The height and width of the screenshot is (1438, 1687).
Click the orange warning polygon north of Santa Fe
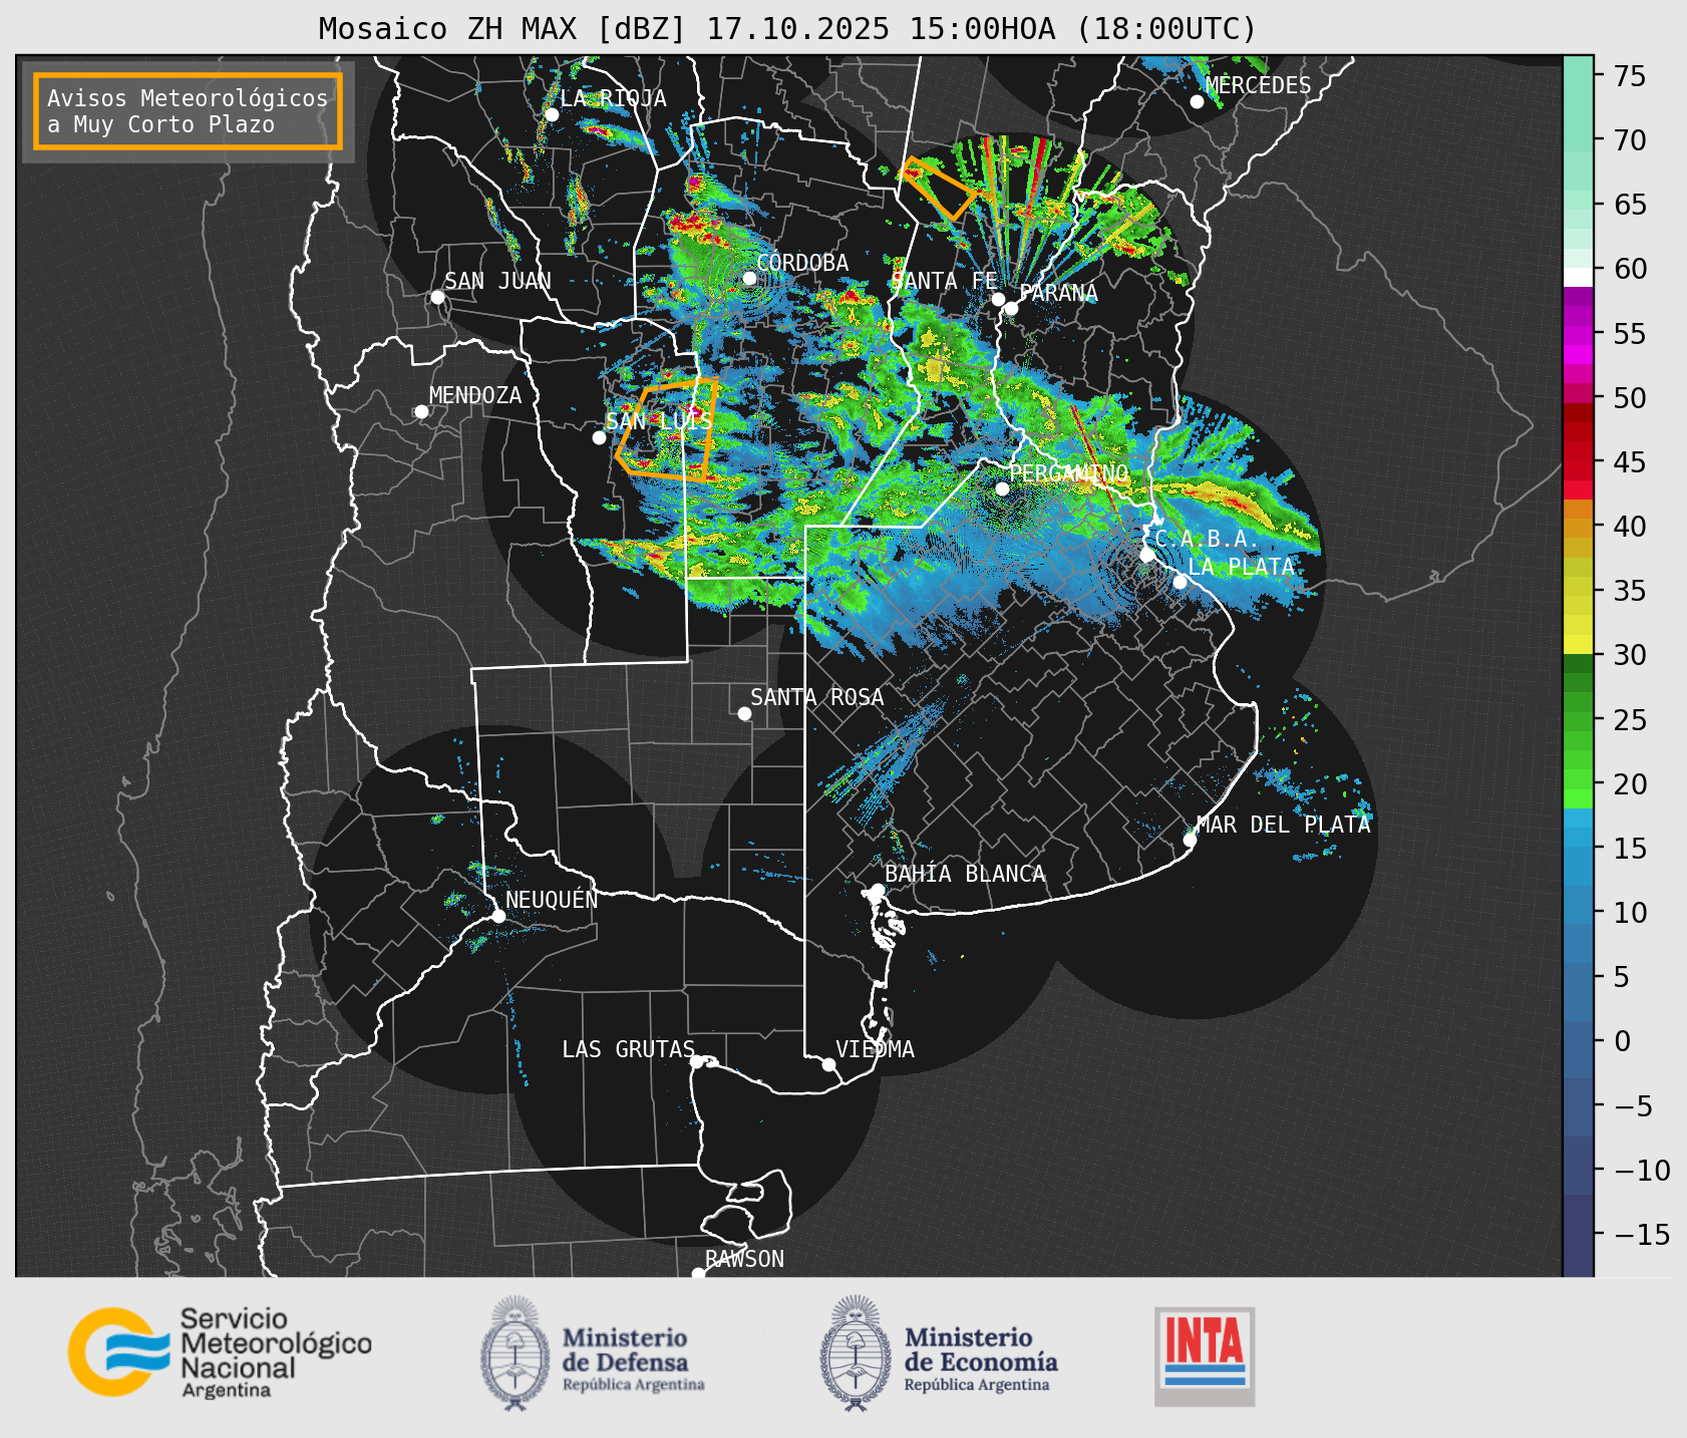[x=935, y=187]
